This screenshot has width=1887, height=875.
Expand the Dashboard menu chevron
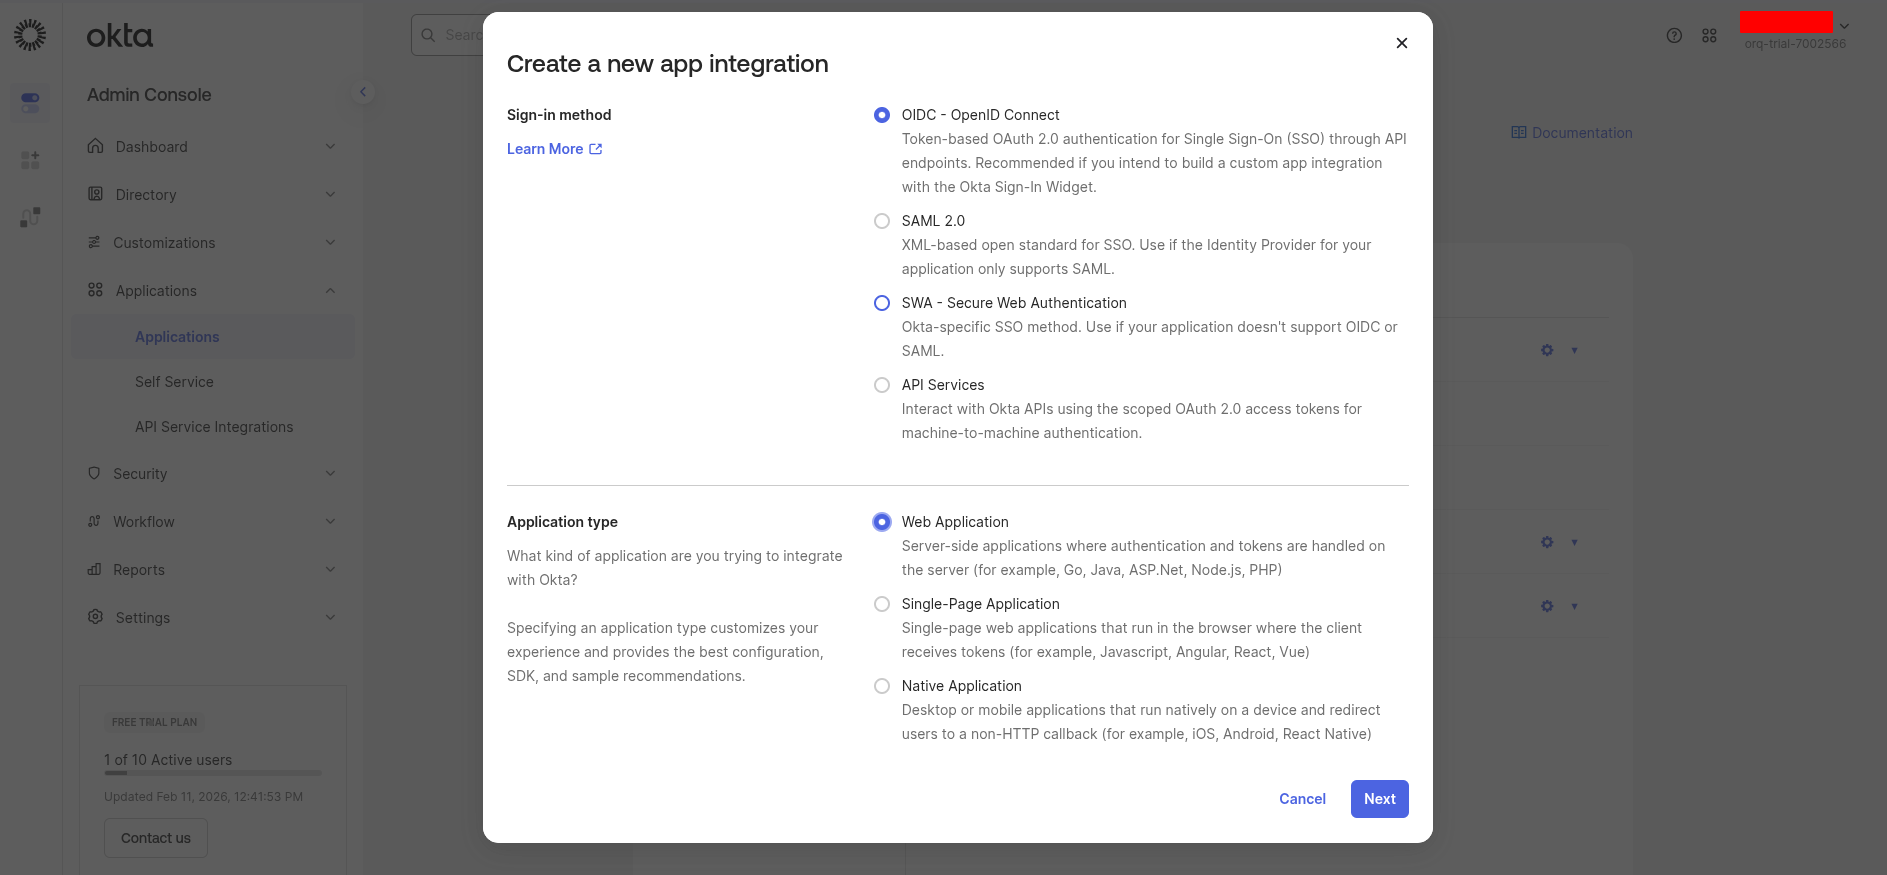tap(330, 146)
